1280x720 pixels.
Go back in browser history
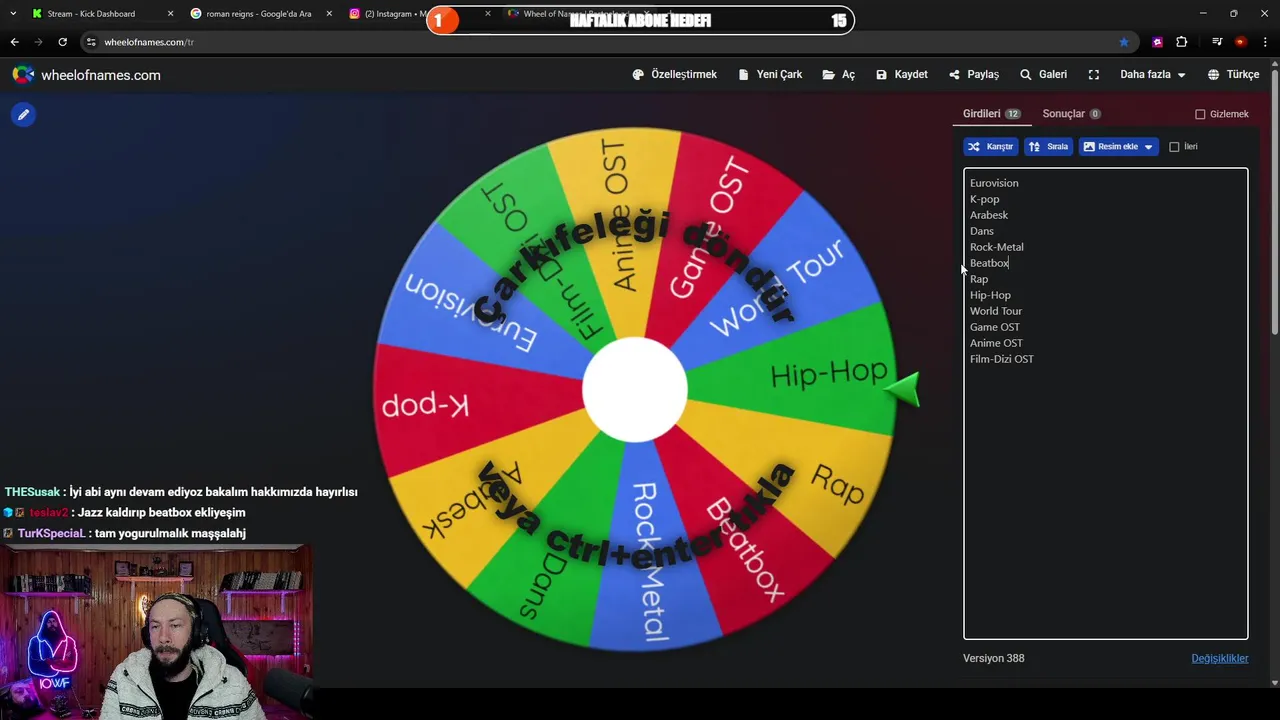[x=14, y=42]
